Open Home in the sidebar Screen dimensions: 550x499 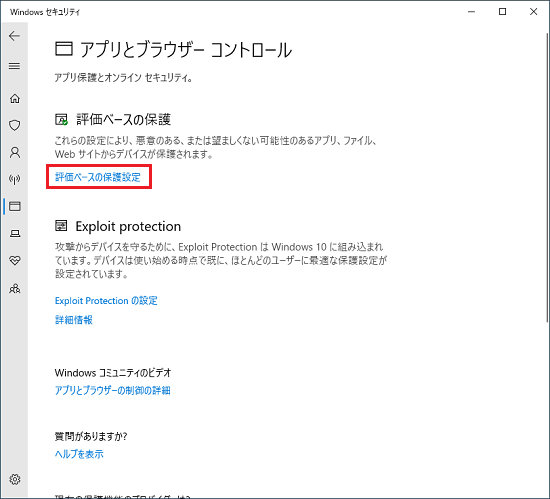click(x=15, y=98)
